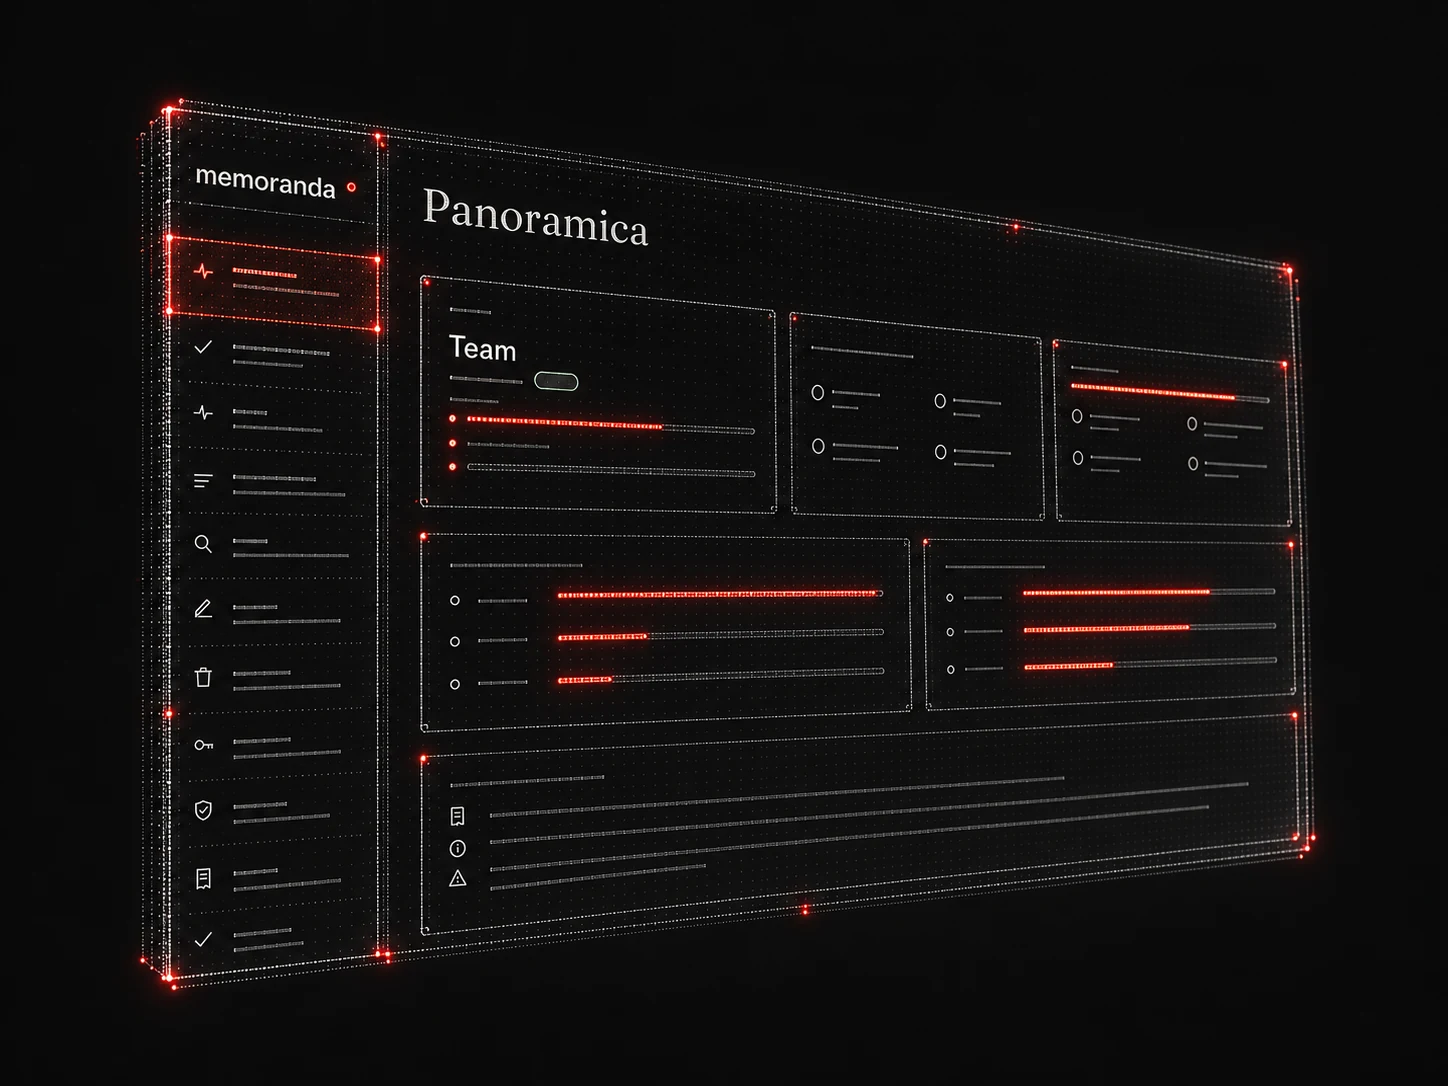Click the red bar atop the top-right card

pyautogui.click(x=1153, y=391)
